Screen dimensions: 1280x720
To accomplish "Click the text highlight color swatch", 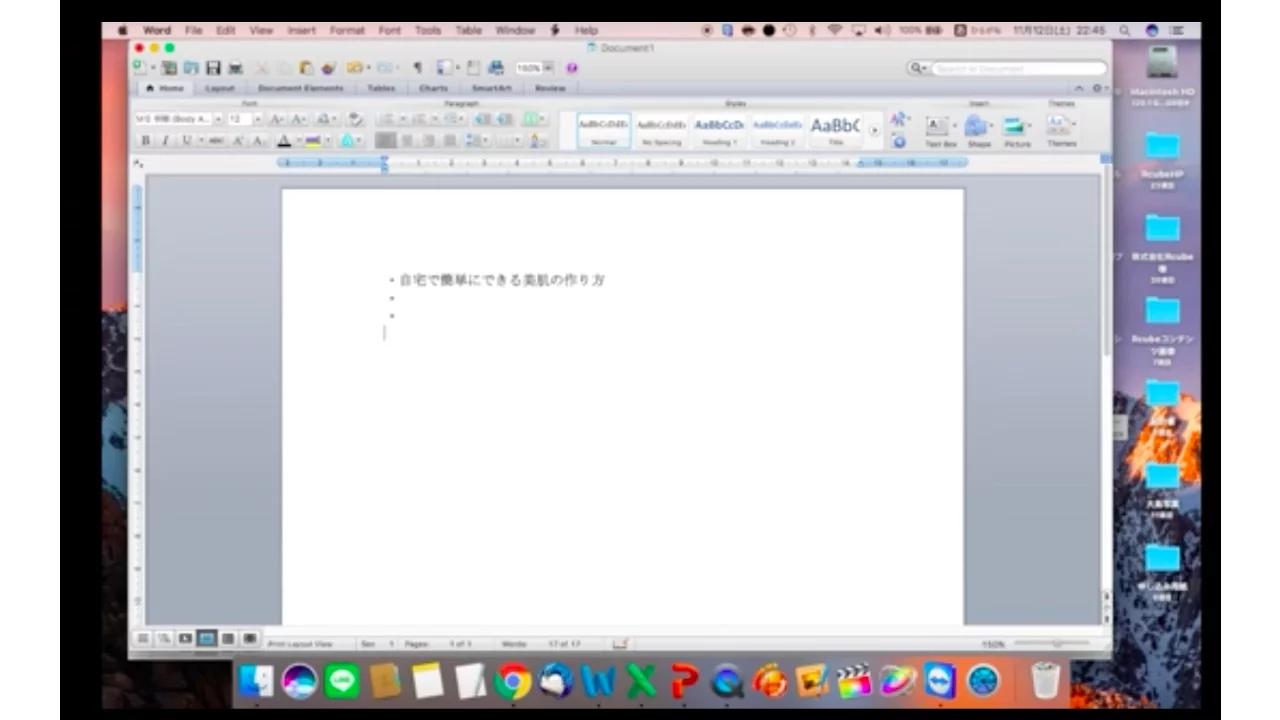I will [x=313, y=141].
